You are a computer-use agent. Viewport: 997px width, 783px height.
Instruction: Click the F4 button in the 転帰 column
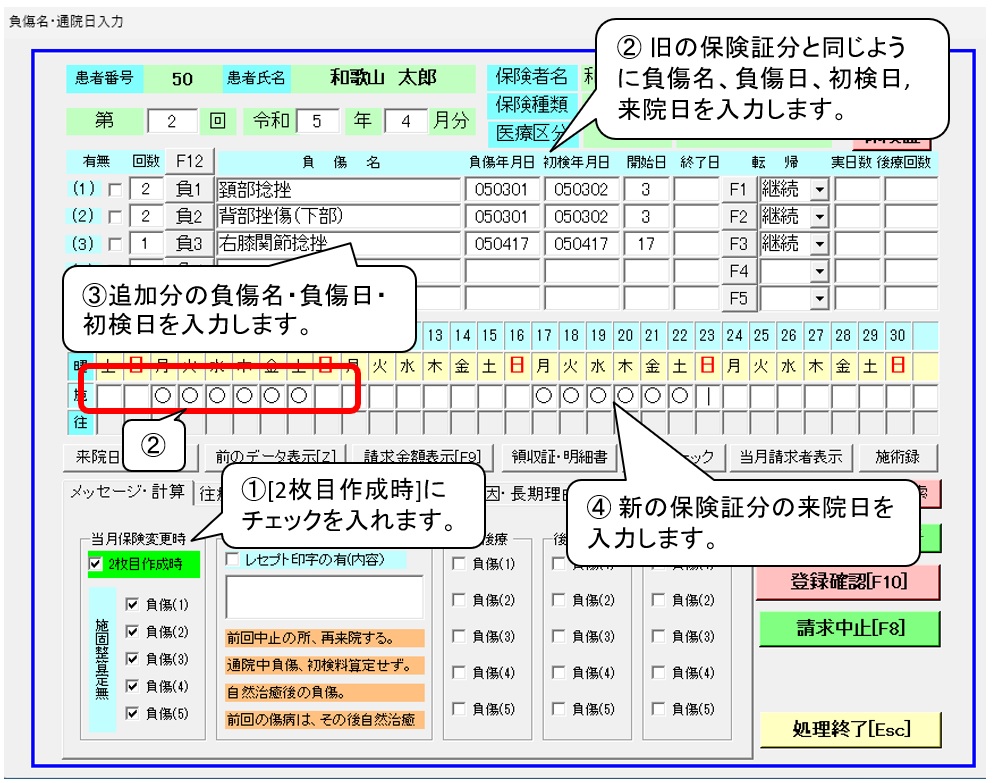(739, 271)
